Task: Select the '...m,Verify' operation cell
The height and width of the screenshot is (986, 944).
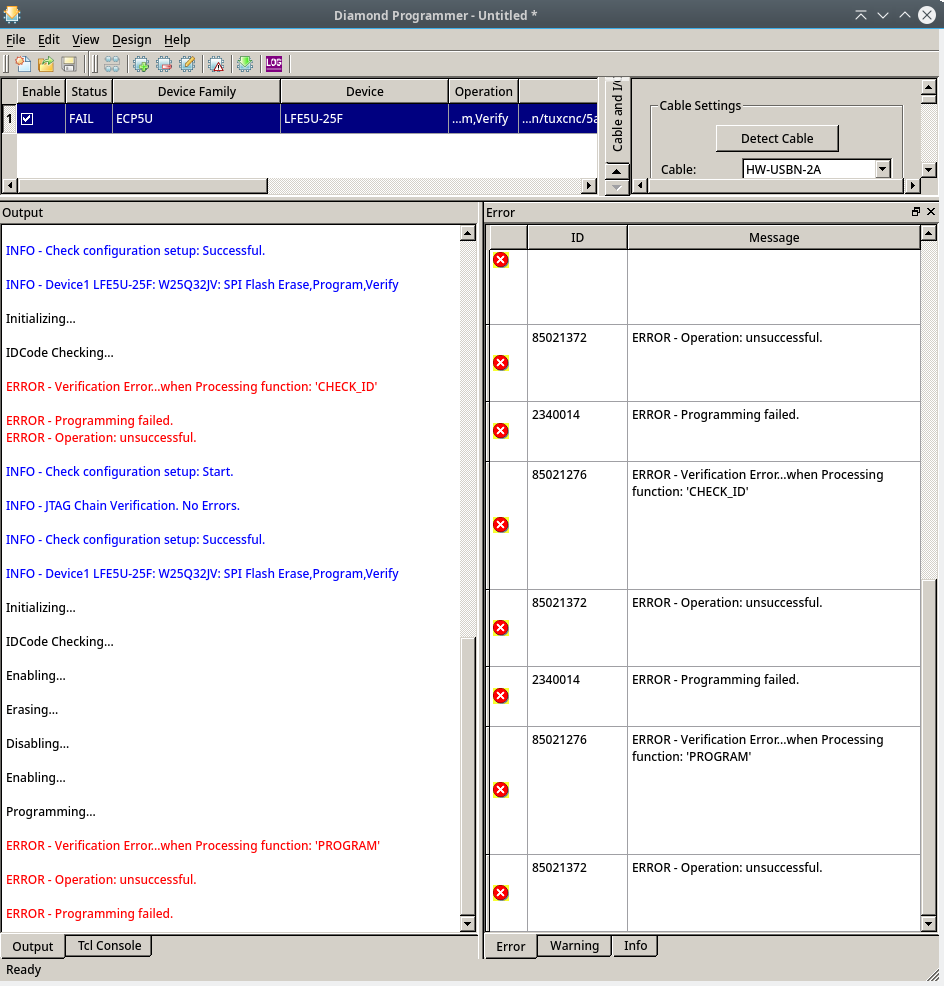Action: tap(484, 119)
